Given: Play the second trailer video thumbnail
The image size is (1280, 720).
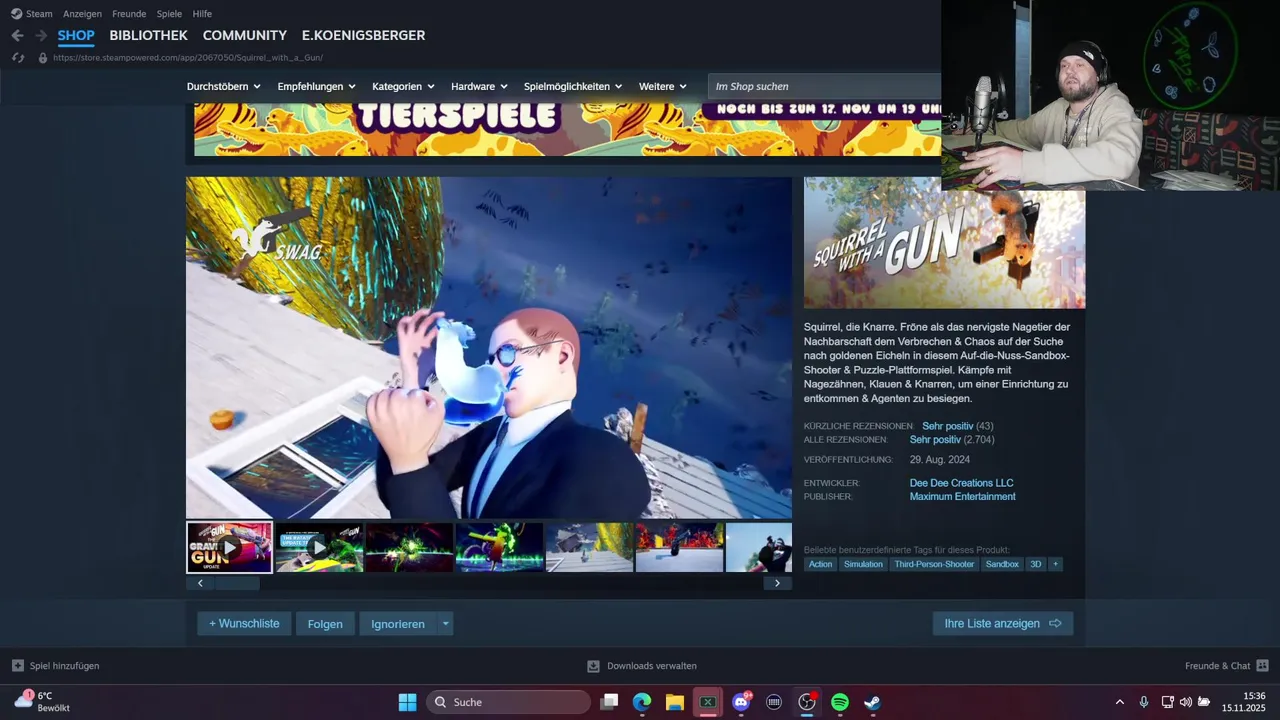Looking at the screenshot, I should pos(319,547).
